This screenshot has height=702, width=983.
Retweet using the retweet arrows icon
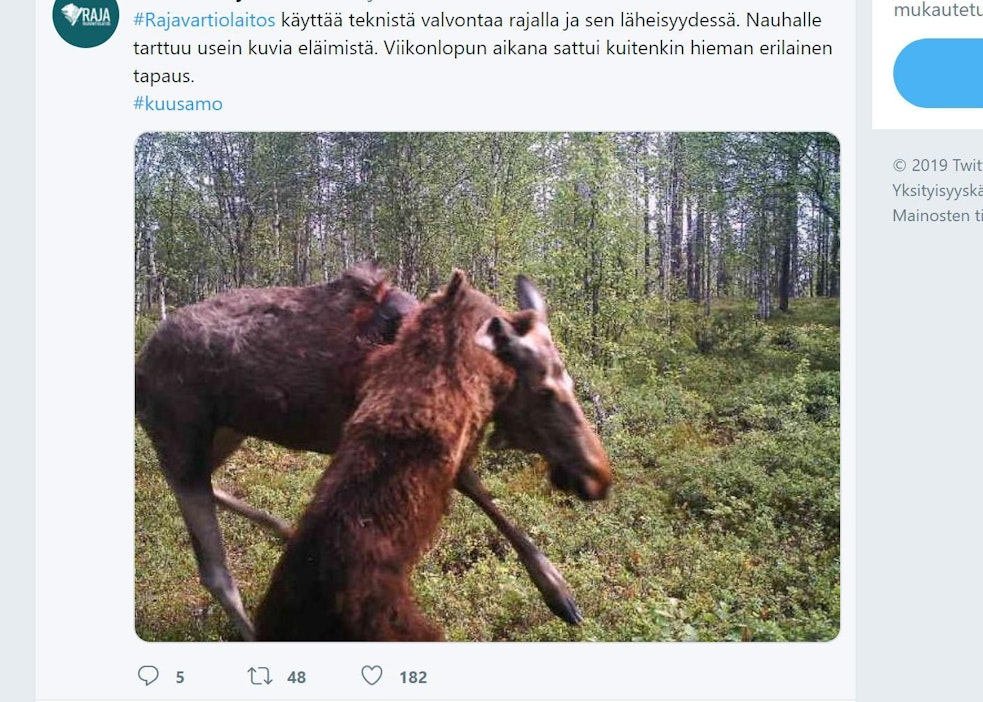tap(258, 675)
